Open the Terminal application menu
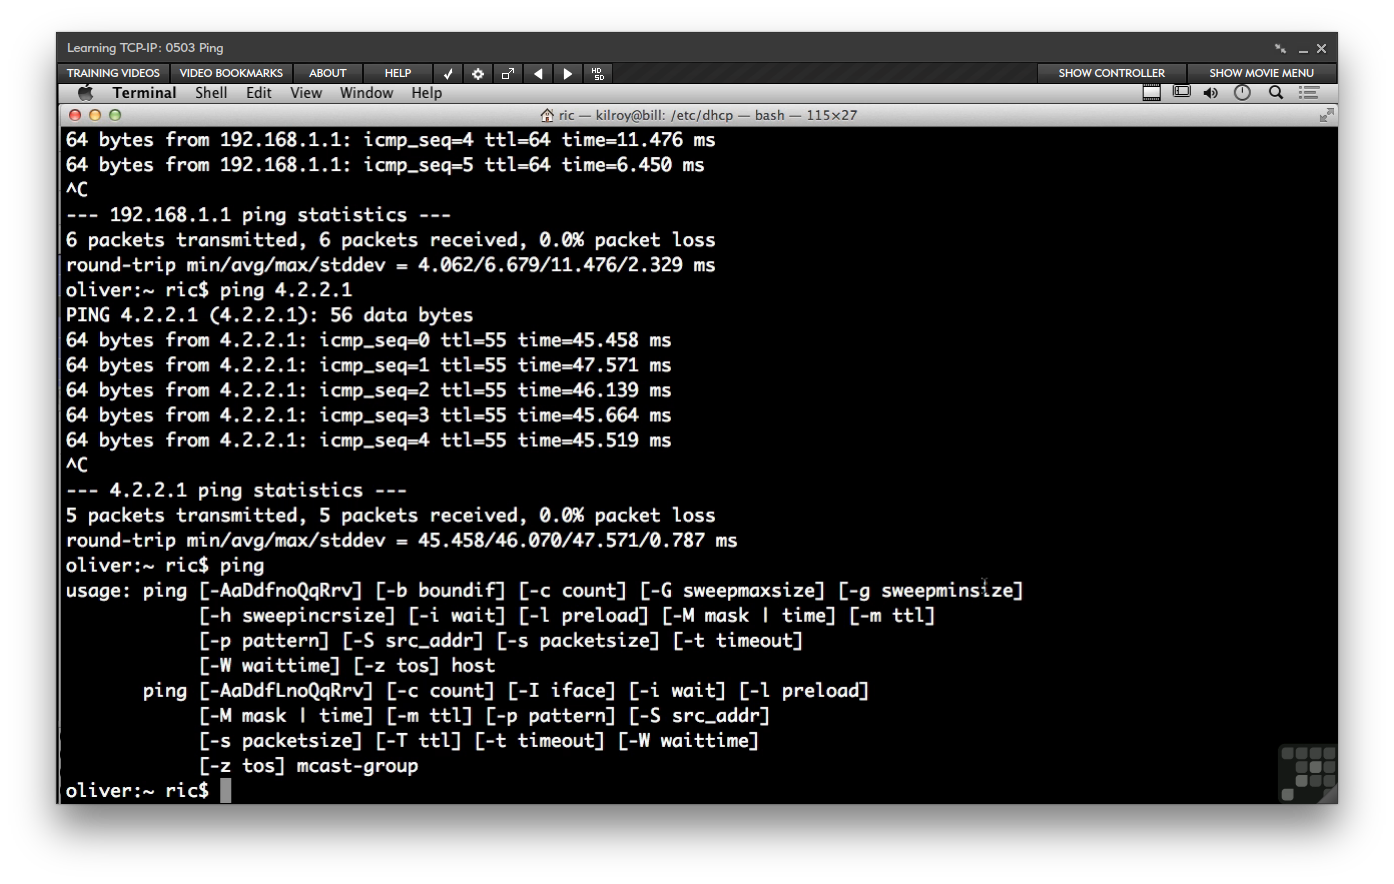 click(x=144, y=93)
